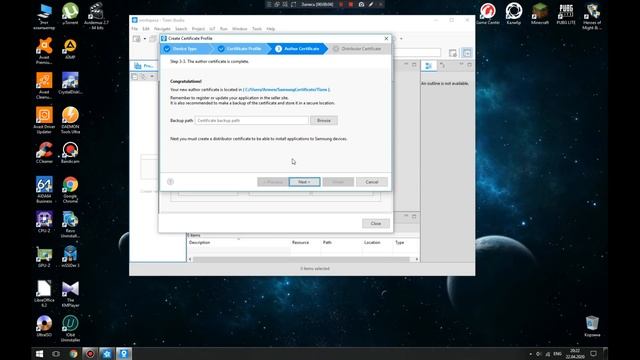Click the Close button in Certificate Manager
Image resolution: width=640 pixels, height=360 pixels.
(x=376, y=223)
